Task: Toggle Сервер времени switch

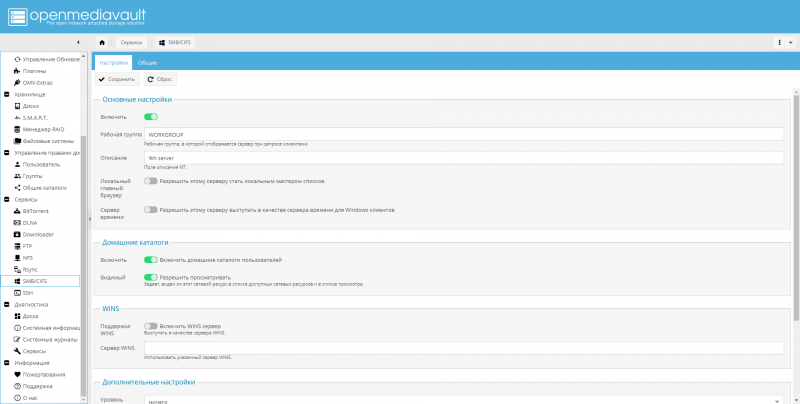Action: click(x=151, y=210)
